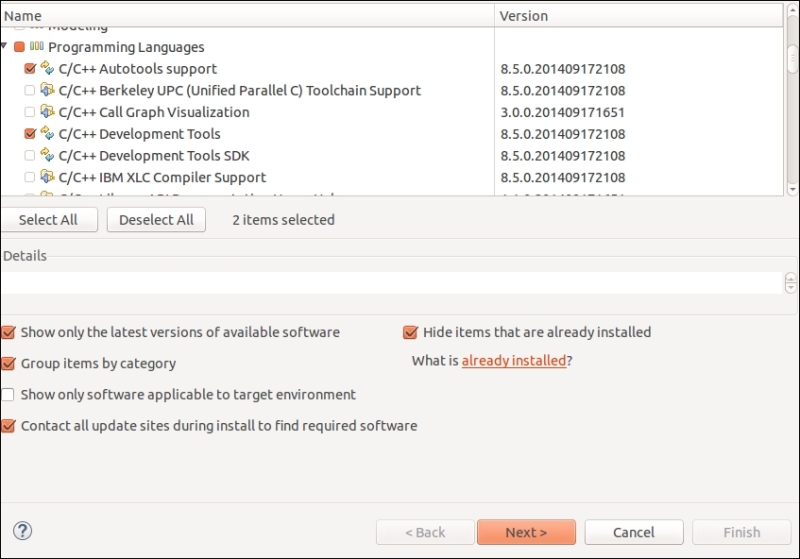Click the C/C++ Autotools support feature icon
Image resolution: width=800 pixels, height=559 pixels.
47,68
